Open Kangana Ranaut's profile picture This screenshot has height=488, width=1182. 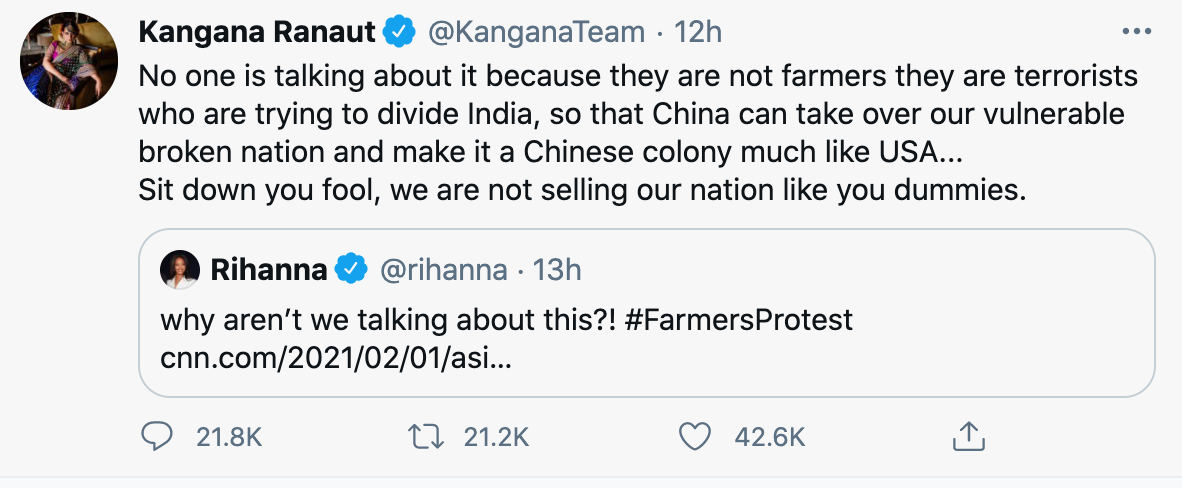(x=65, y=63)
